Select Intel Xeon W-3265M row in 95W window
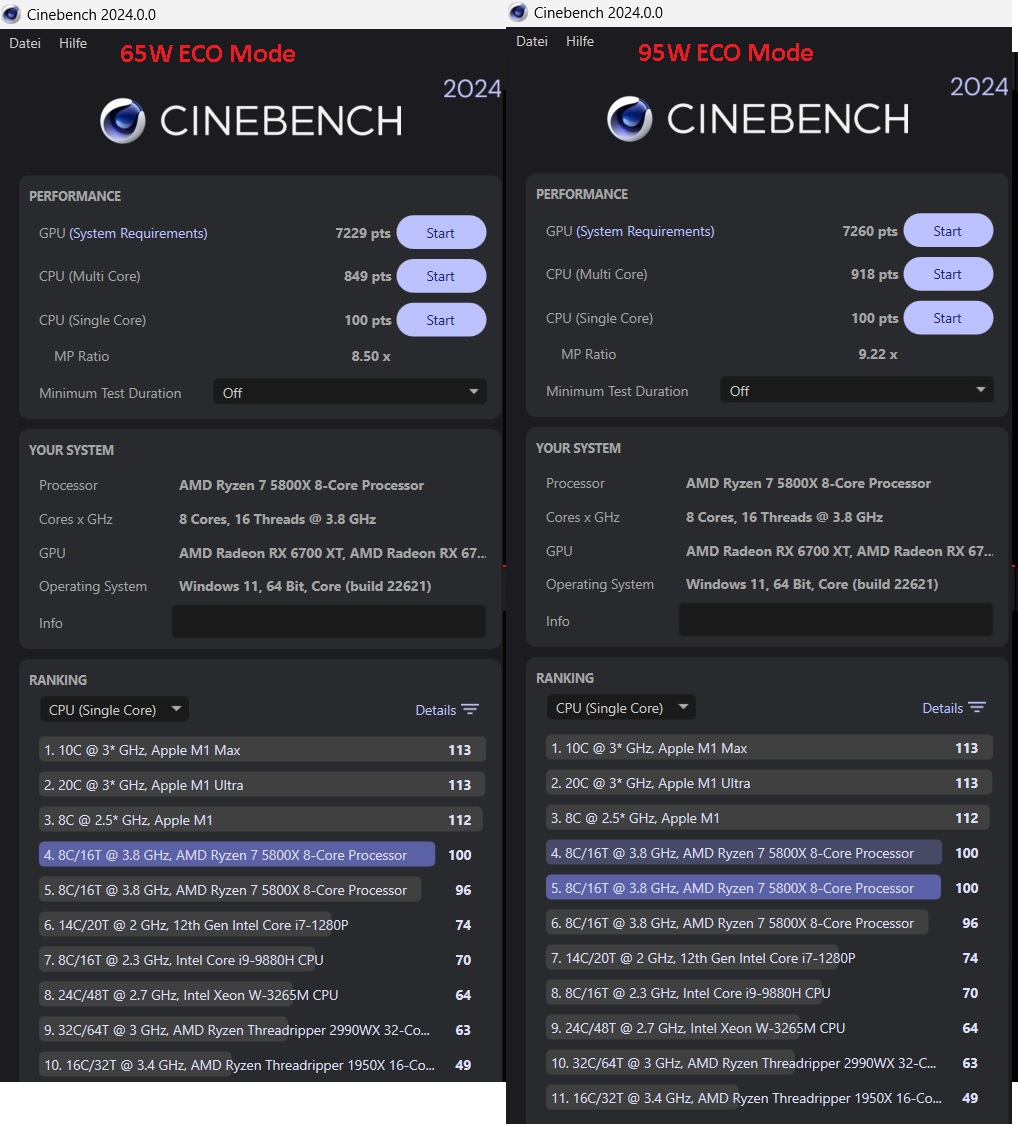Screen dimensions: 1018x1126 point(769,1028)
